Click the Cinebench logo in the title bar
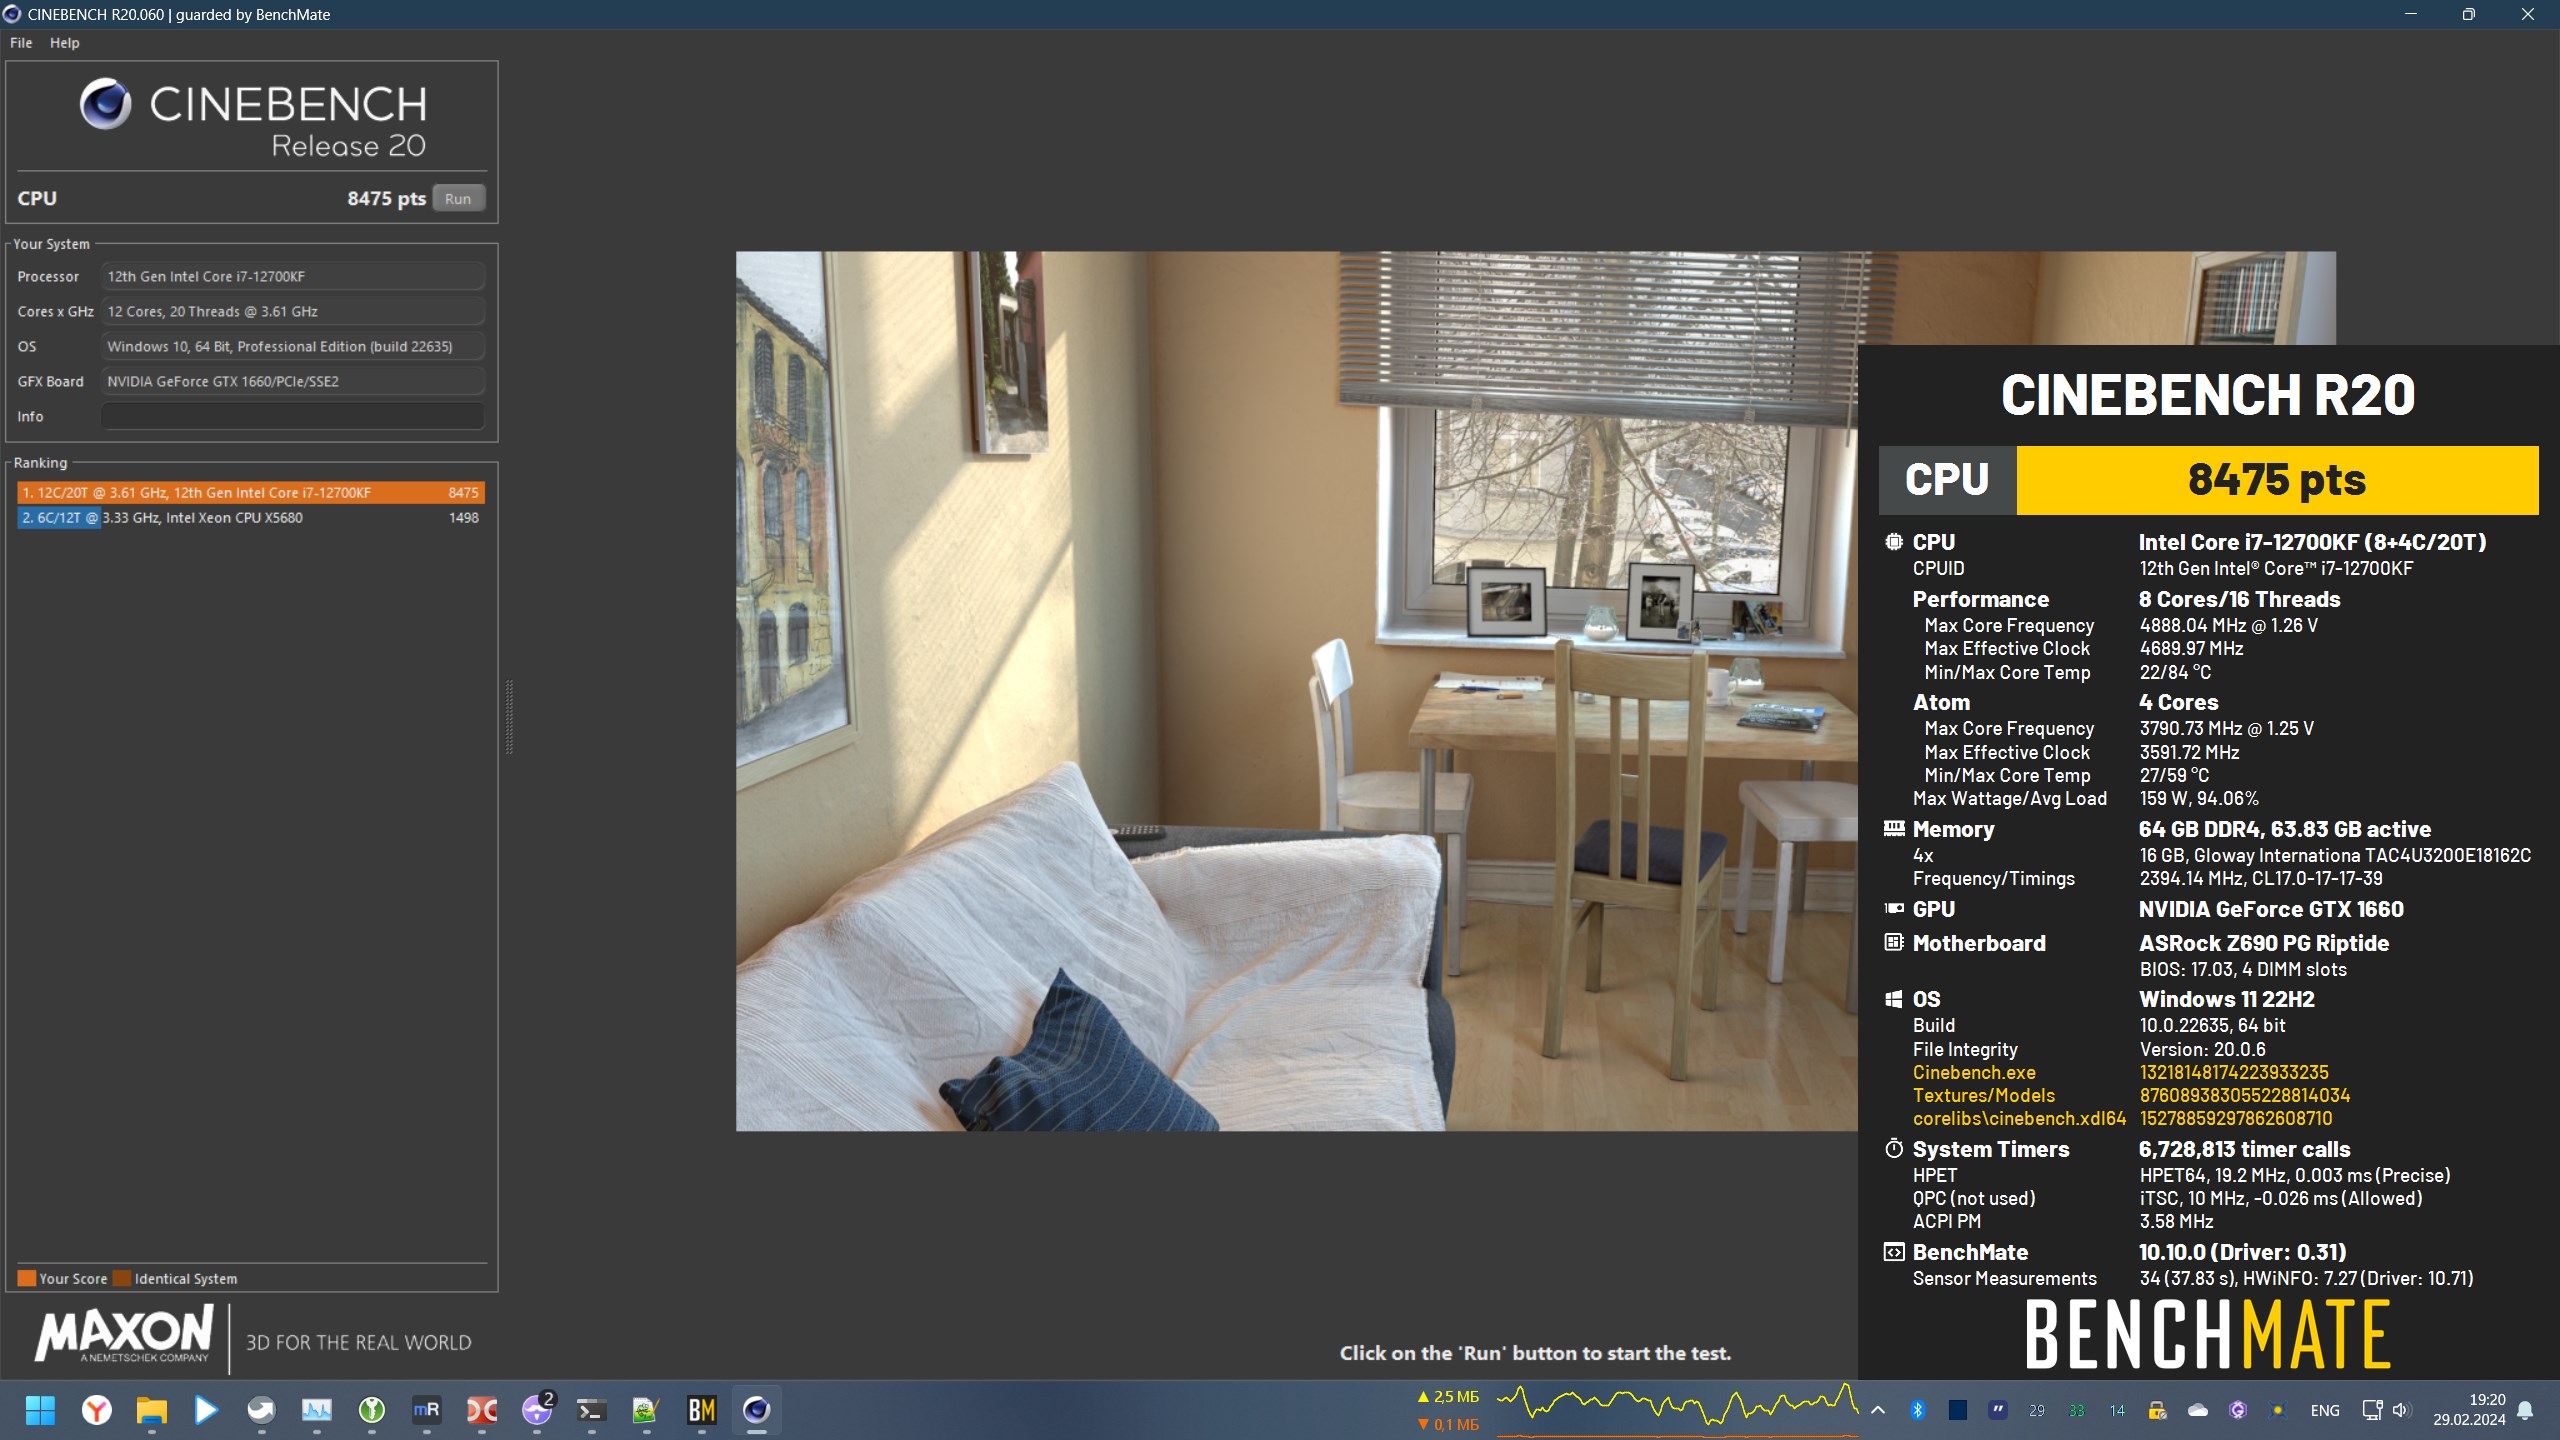This screenshot has height=1440, width=2560. (12, 14)
